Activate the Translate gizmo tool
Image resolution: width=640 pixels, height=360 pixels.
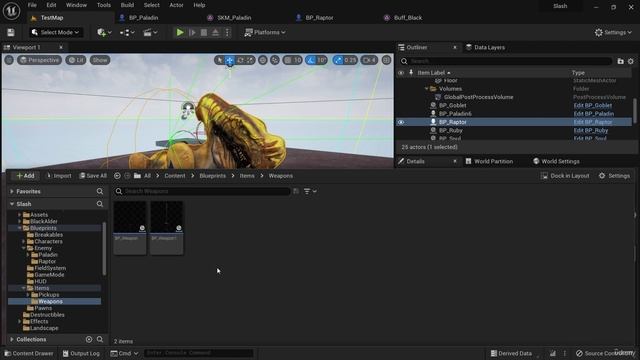(230, 60)
